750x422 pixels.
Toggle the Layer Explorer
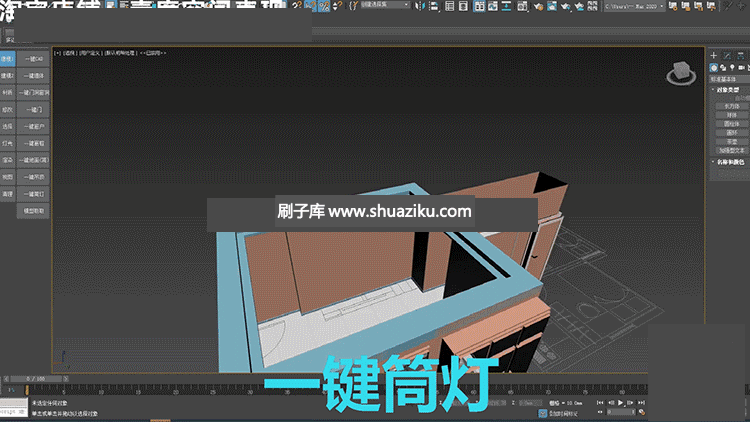click(463, 6)
